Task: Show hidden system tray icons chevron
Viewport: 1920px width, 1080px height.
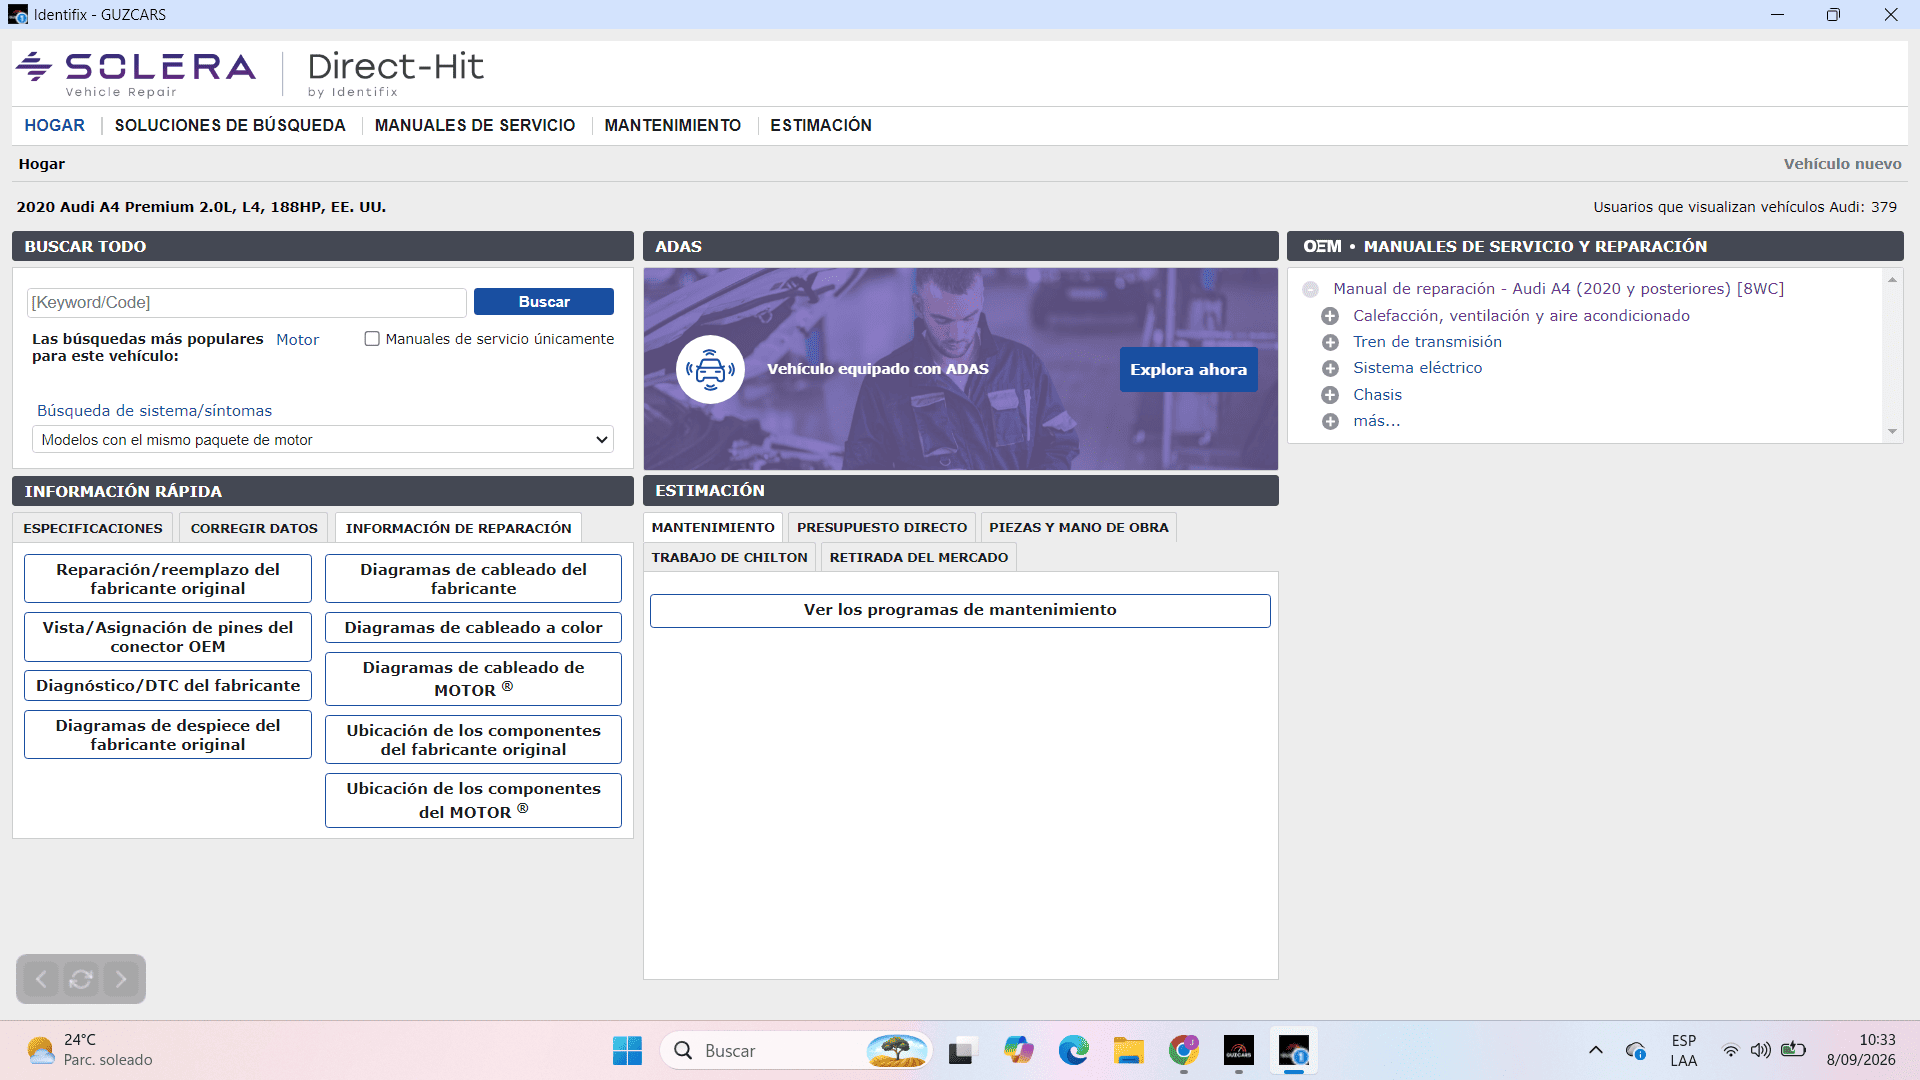Action: tap(1596, 1050)
